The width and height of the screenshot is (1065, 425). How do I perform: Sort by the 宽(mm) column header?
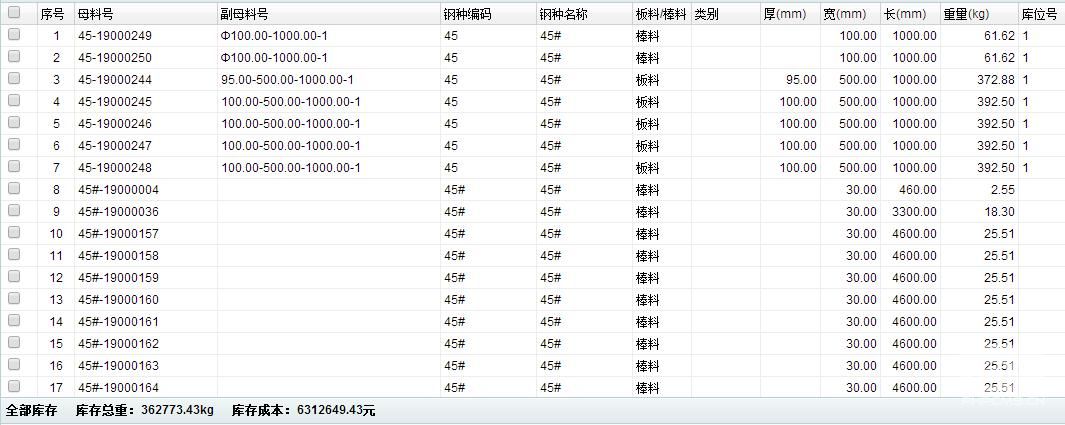850,14
